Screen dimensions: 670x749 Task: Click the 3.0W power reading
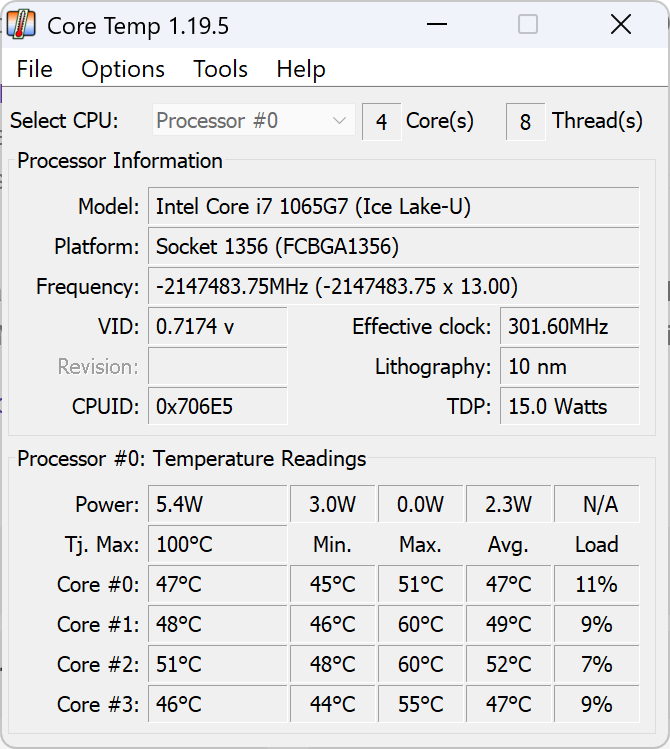click(332, 504)
